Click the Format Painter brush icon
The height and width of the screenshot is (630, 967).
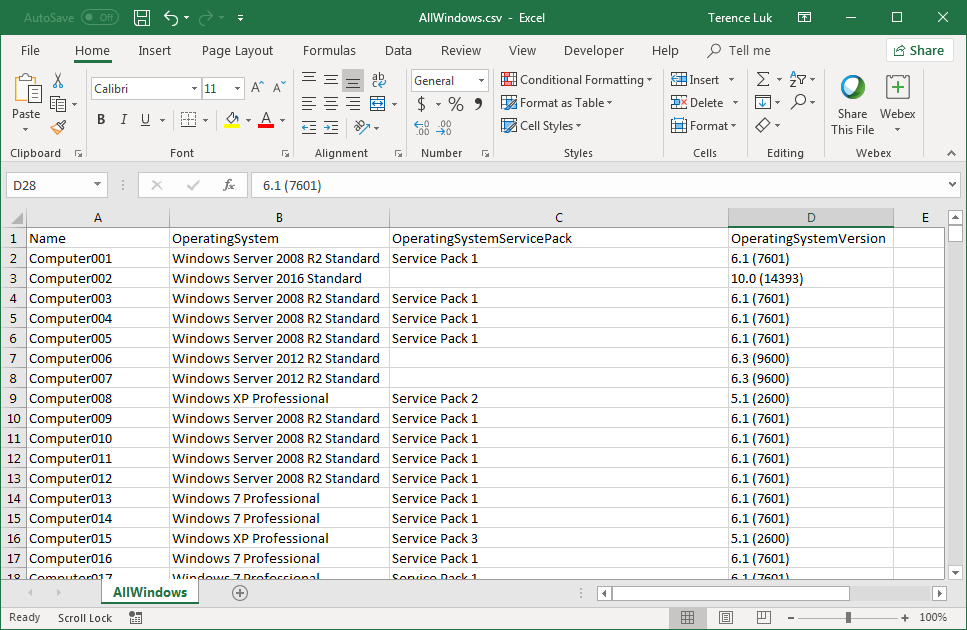(58, 128)
